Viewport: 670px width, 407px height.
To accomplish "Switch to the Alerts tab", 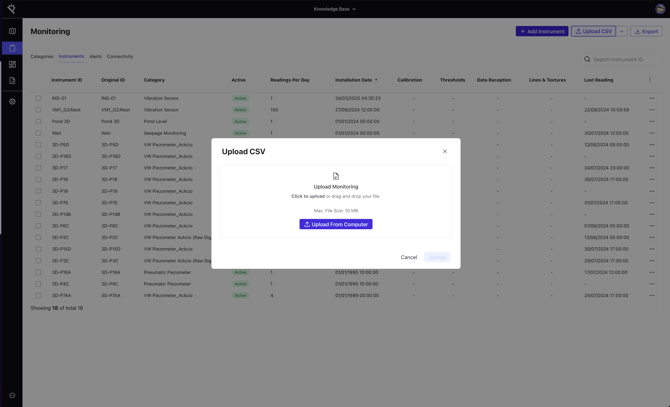I will (x=95, y=56).
